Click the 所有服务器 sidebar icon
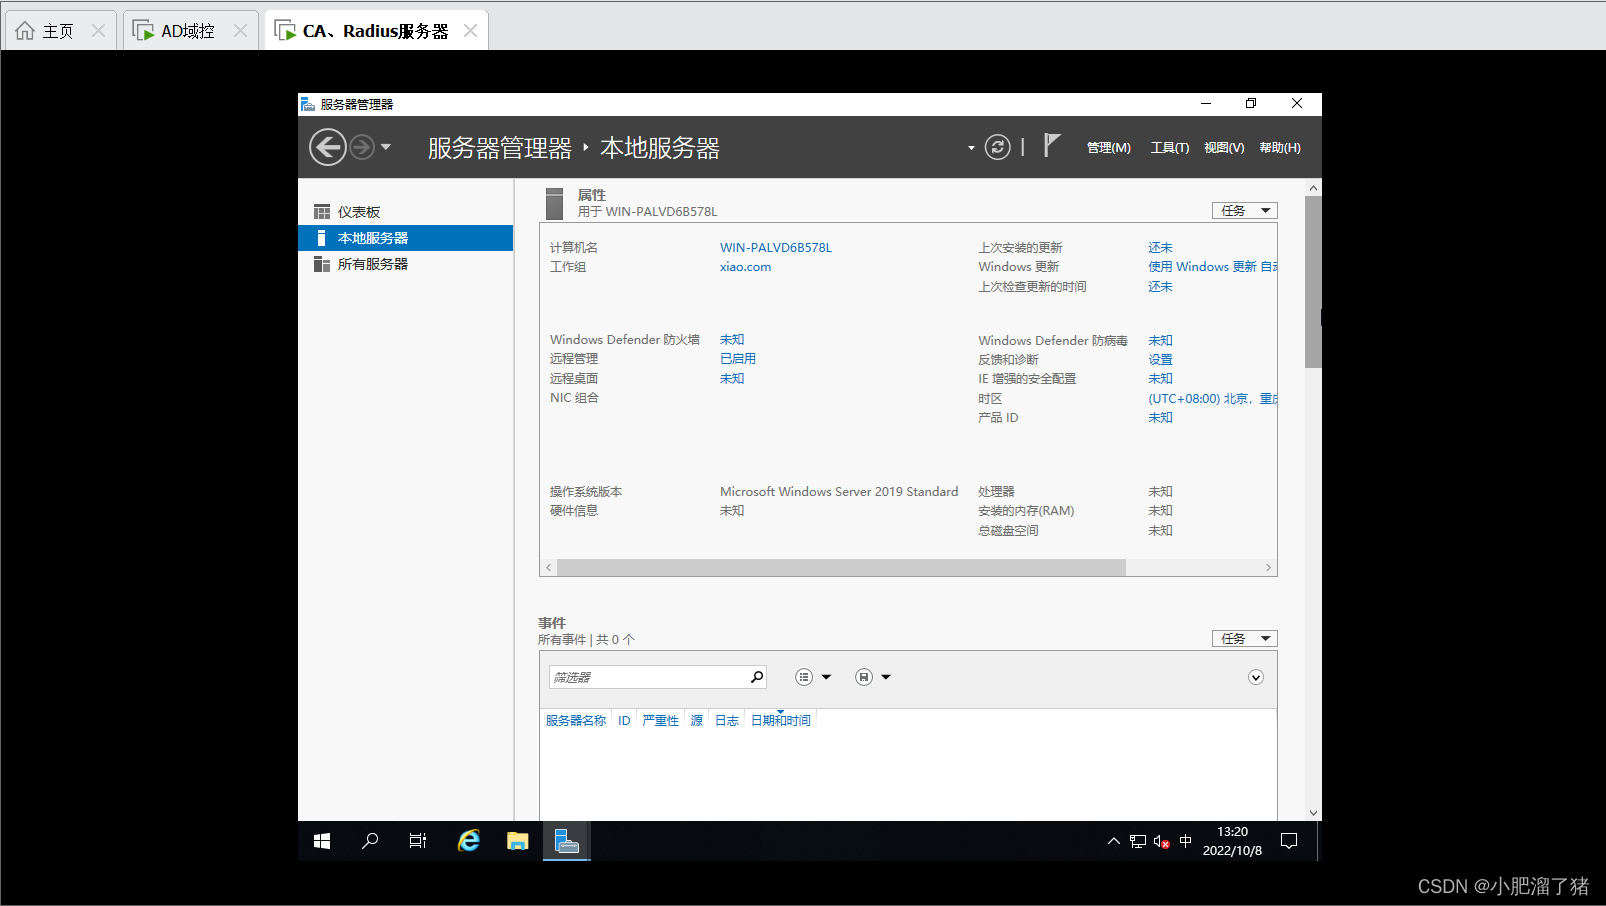Image resolution: width=1606 pixels, height=906 pixels. 322,264
